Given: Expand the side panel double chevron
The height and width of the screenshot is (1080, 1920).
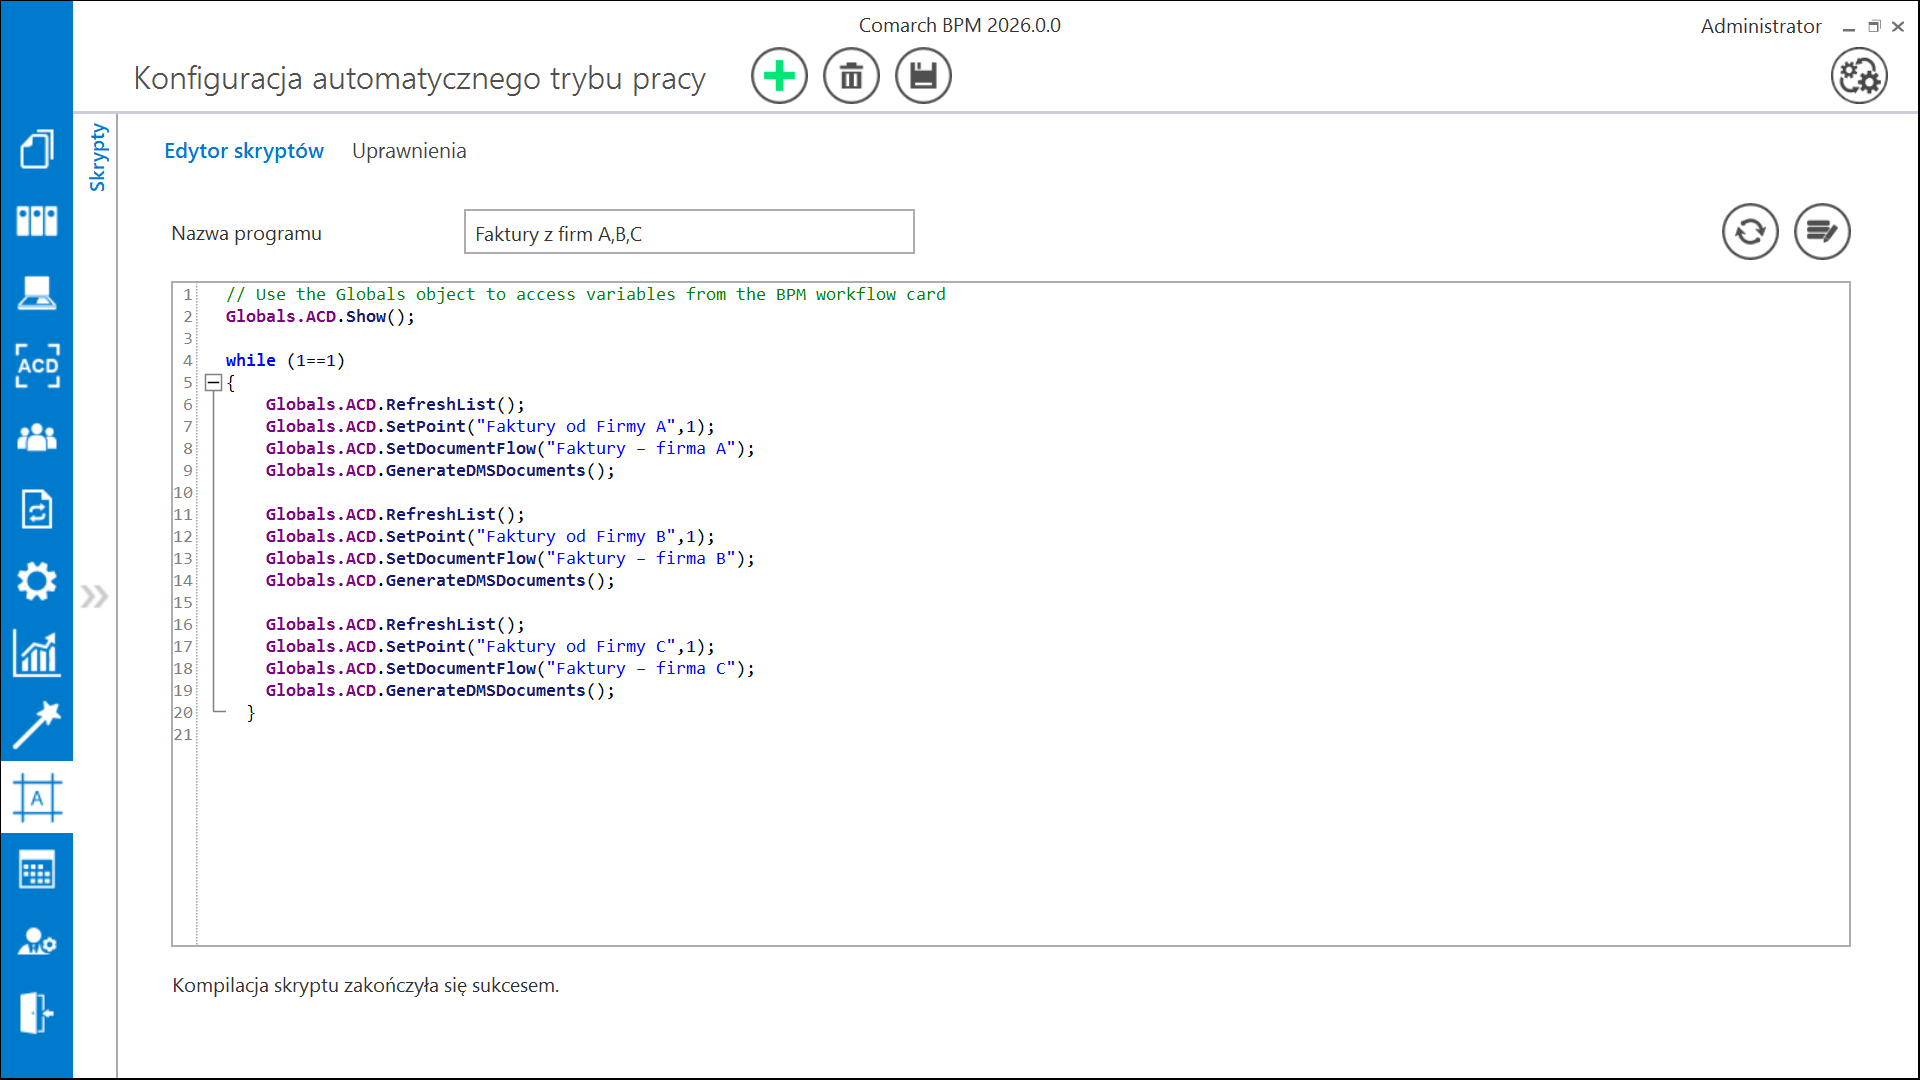Looking at the screenshot, I should 94,597.
